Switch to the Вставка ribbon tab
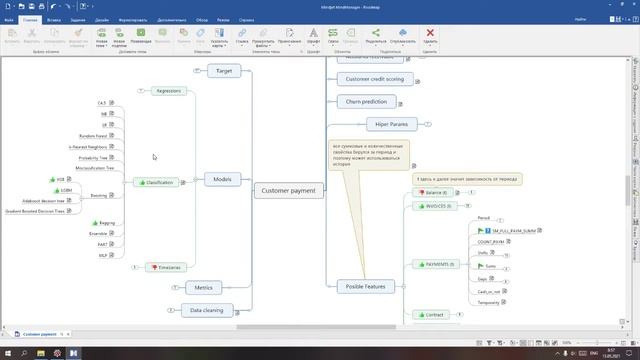This screenshot has height=360, width=640. pos(53,20)
